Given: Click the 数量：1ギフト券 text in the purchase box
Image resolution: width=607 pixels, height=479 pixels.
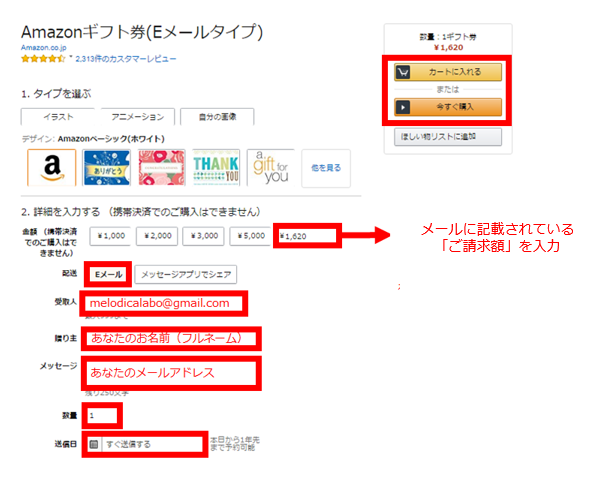Looking at the screenshot, I should tap(448, 37).
